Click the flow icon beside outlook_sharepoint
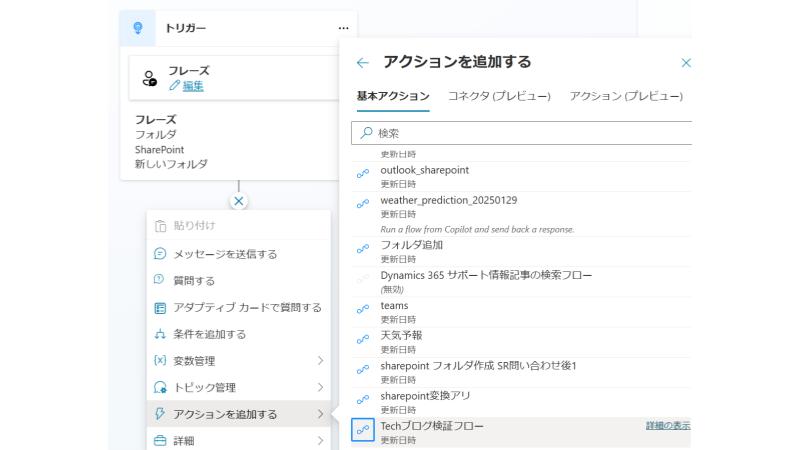This screenshot has width=800, height=450. (363, 175)
